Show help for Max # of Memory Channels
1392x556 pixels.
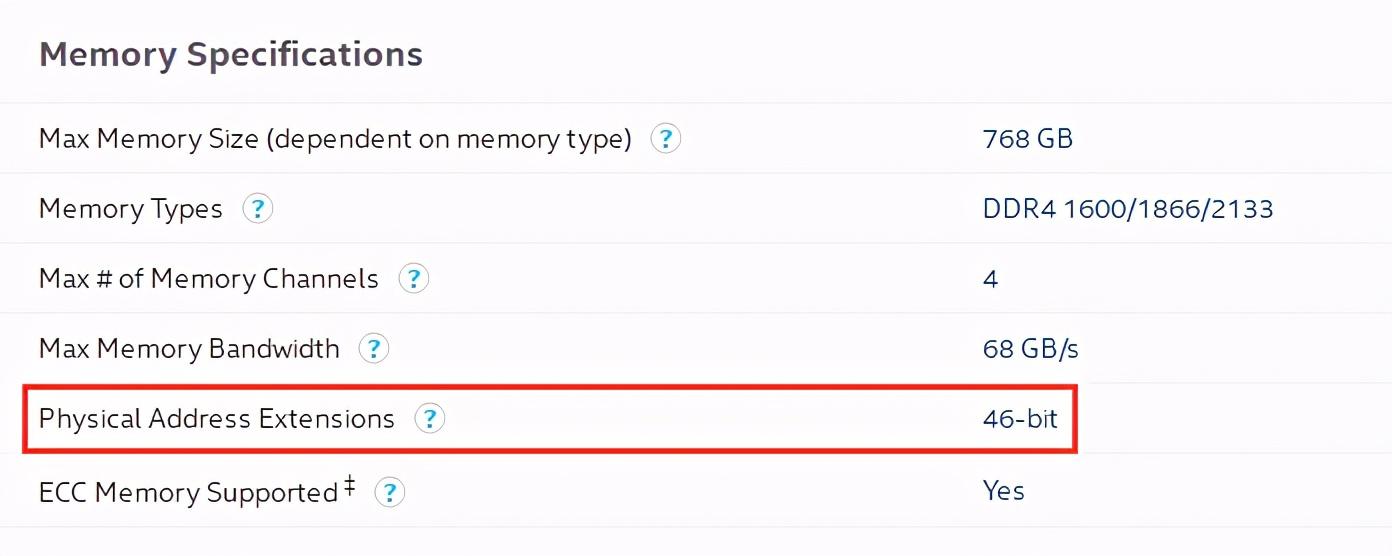(x=413, y=278)
